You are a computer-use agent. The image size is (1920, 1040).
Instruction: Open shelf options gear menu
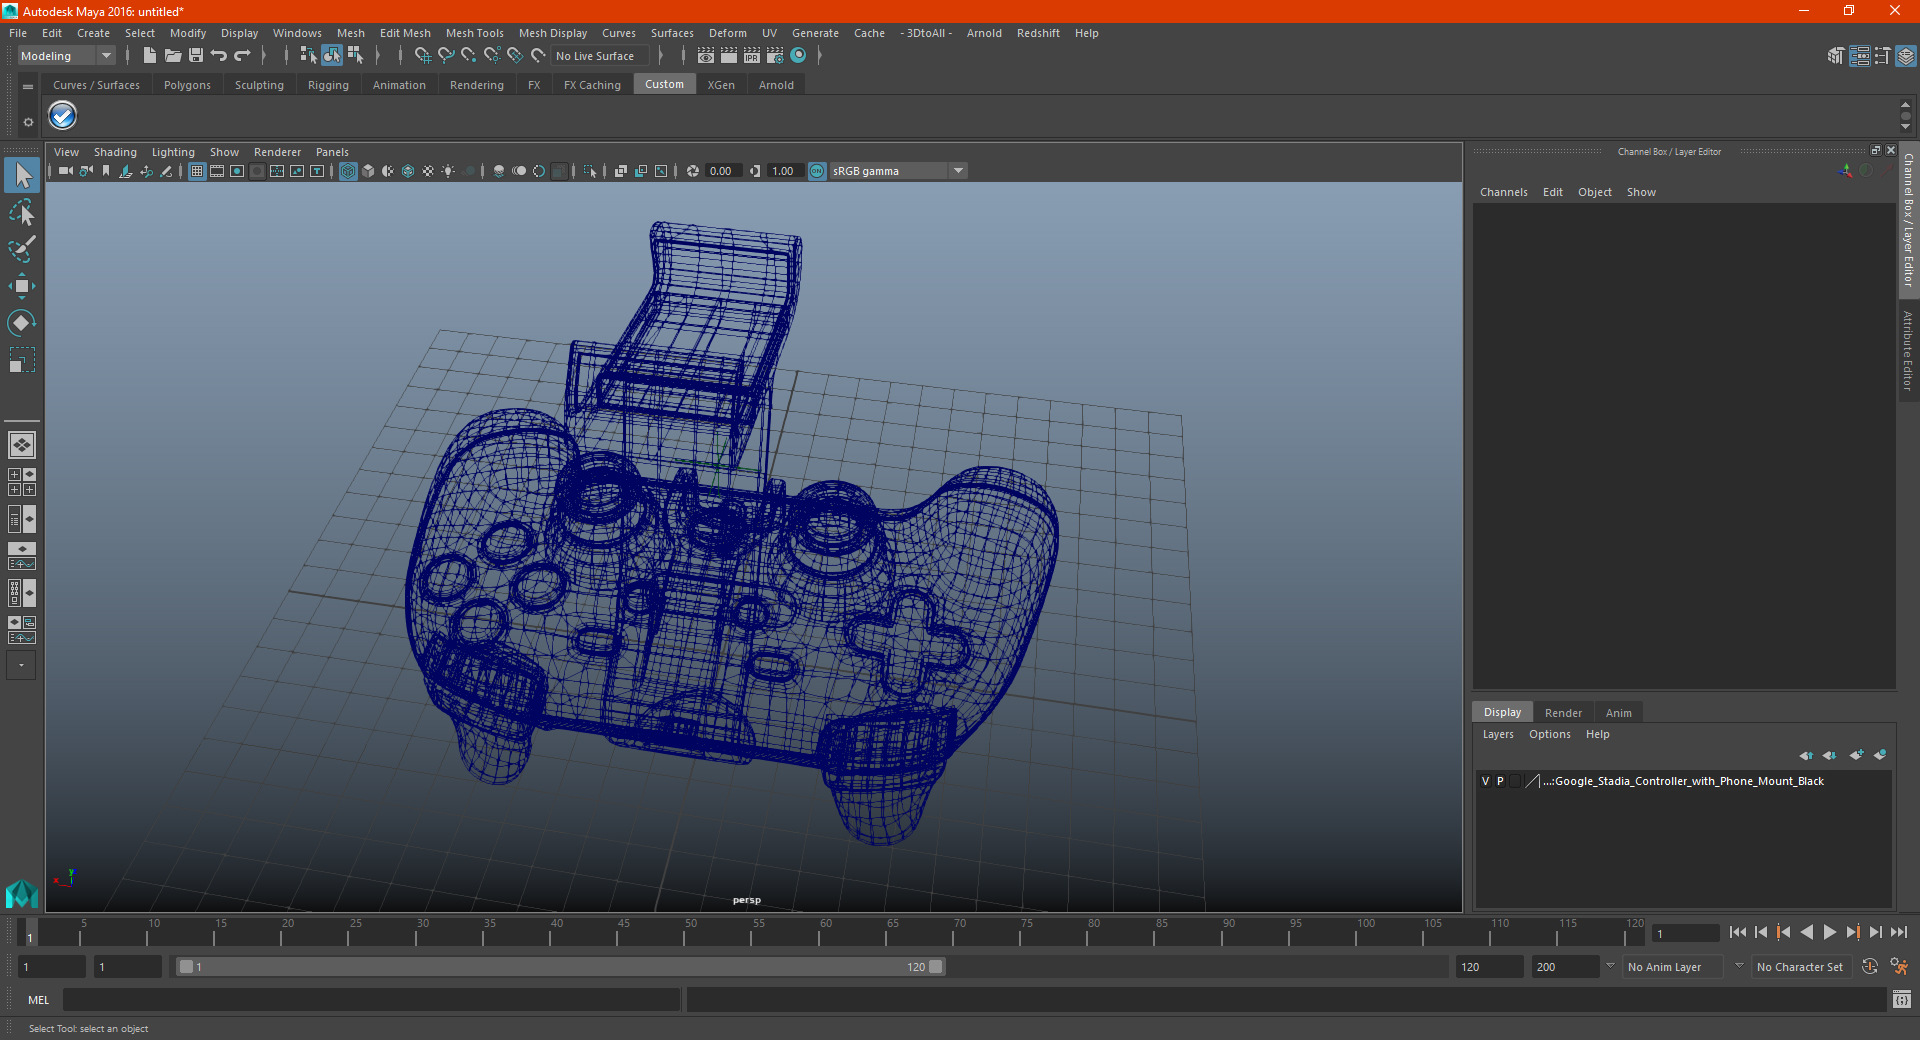point(28,122)
